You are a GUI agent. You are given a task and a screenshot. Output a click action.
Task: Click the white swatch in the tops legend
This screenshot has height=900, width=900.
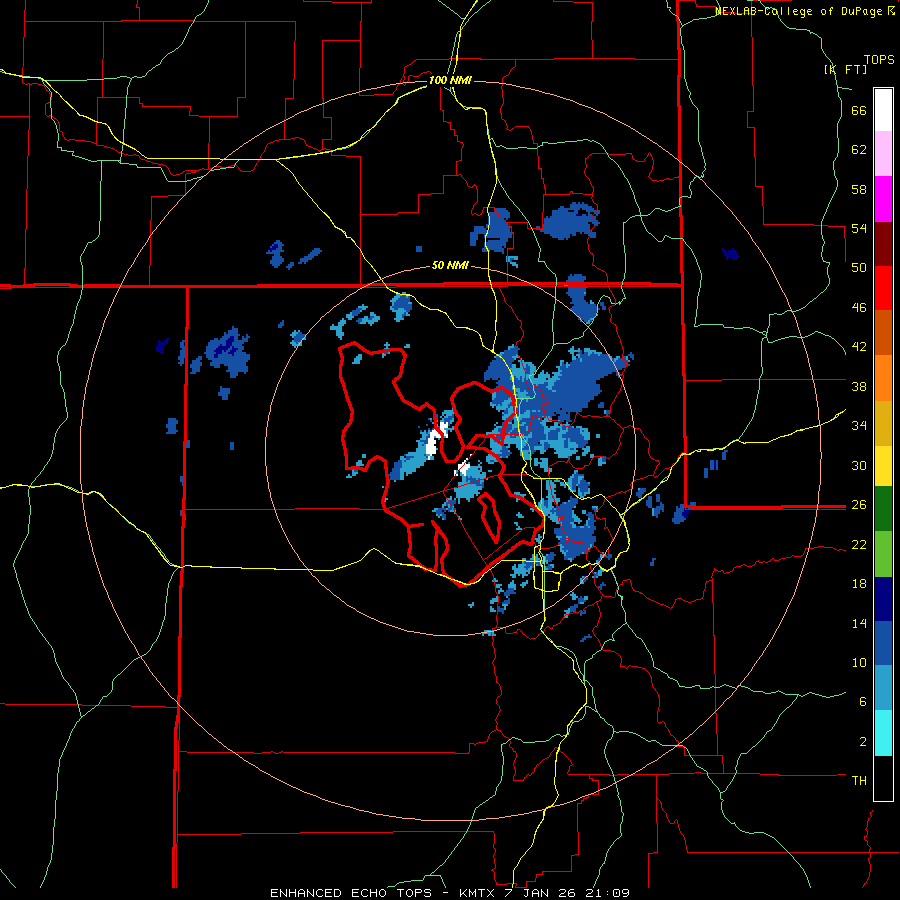(x=883, y=110)
